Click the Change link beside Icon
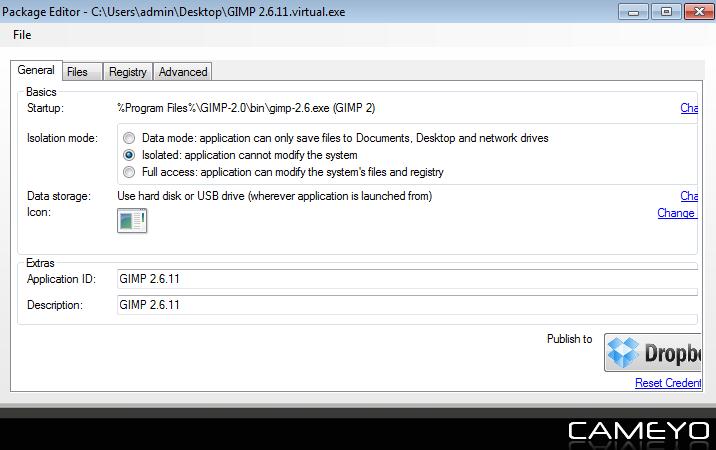Screen dimensions: 716x450 click(x=677, y=213)
